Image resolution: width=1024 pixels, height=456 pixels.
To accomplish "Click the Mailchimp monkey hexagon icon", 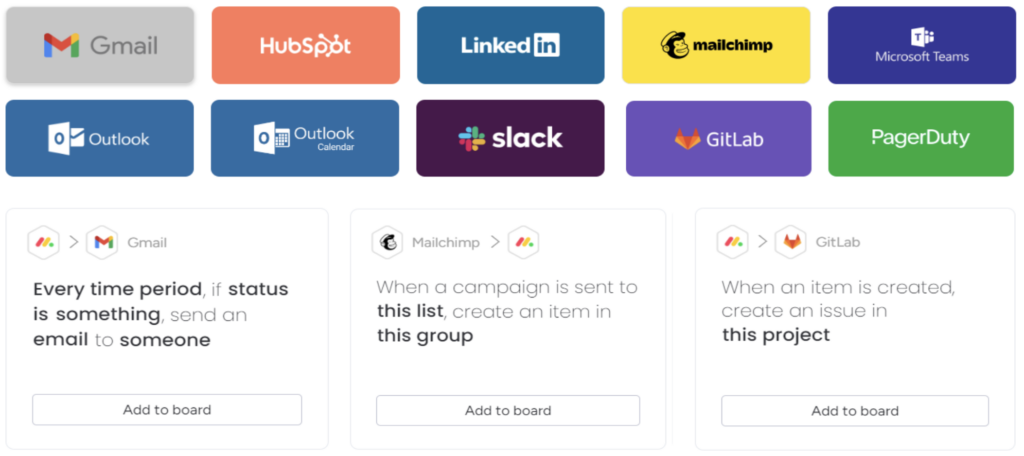I will 388,242.
